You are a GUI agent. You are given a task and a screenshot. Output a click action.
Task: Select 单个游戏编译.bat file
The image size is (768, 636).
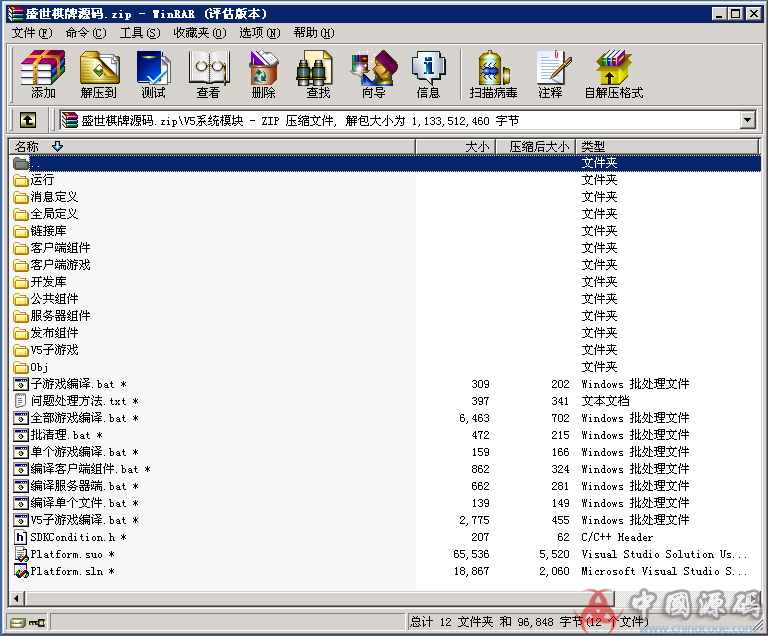coord(76,452)
